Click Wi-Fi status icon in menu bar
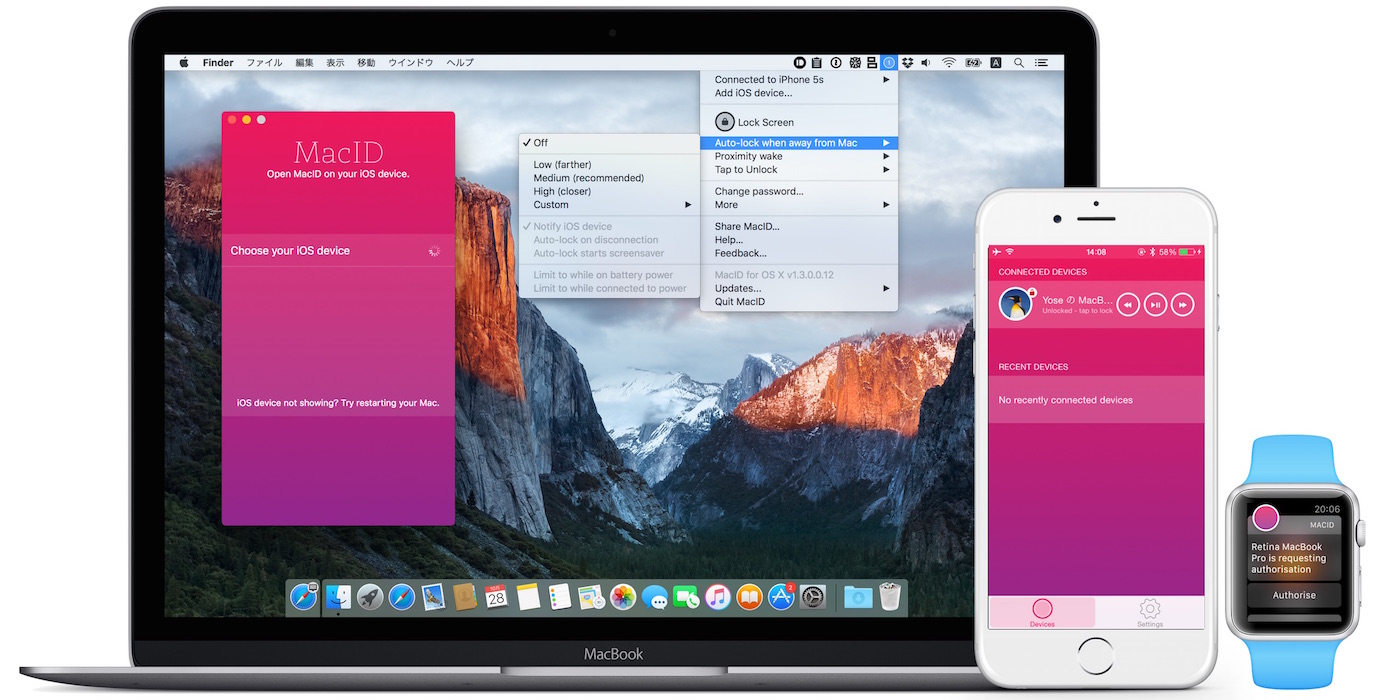This screenshot has height=700, width=1400. (x=949, y=62)
